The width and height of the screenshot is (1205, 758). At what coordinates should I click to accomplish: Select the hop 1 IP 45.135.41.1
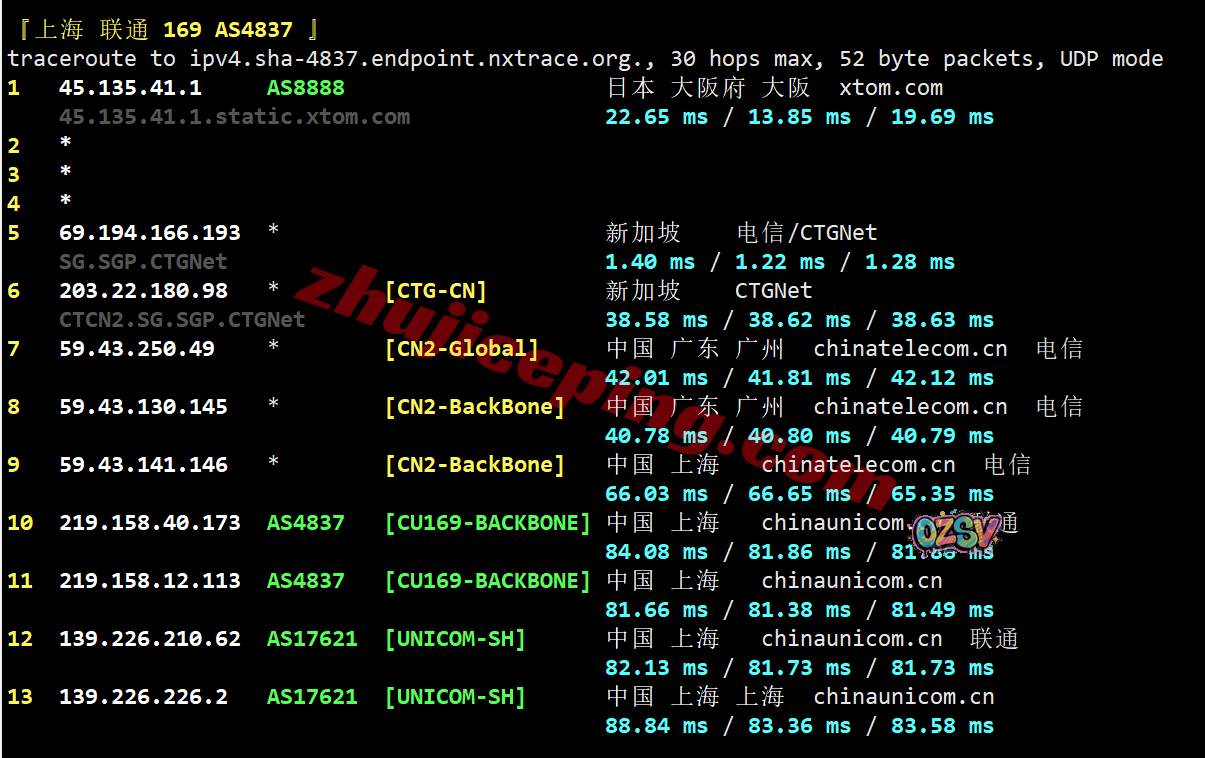pyautogui.click(x=130, y=88)
